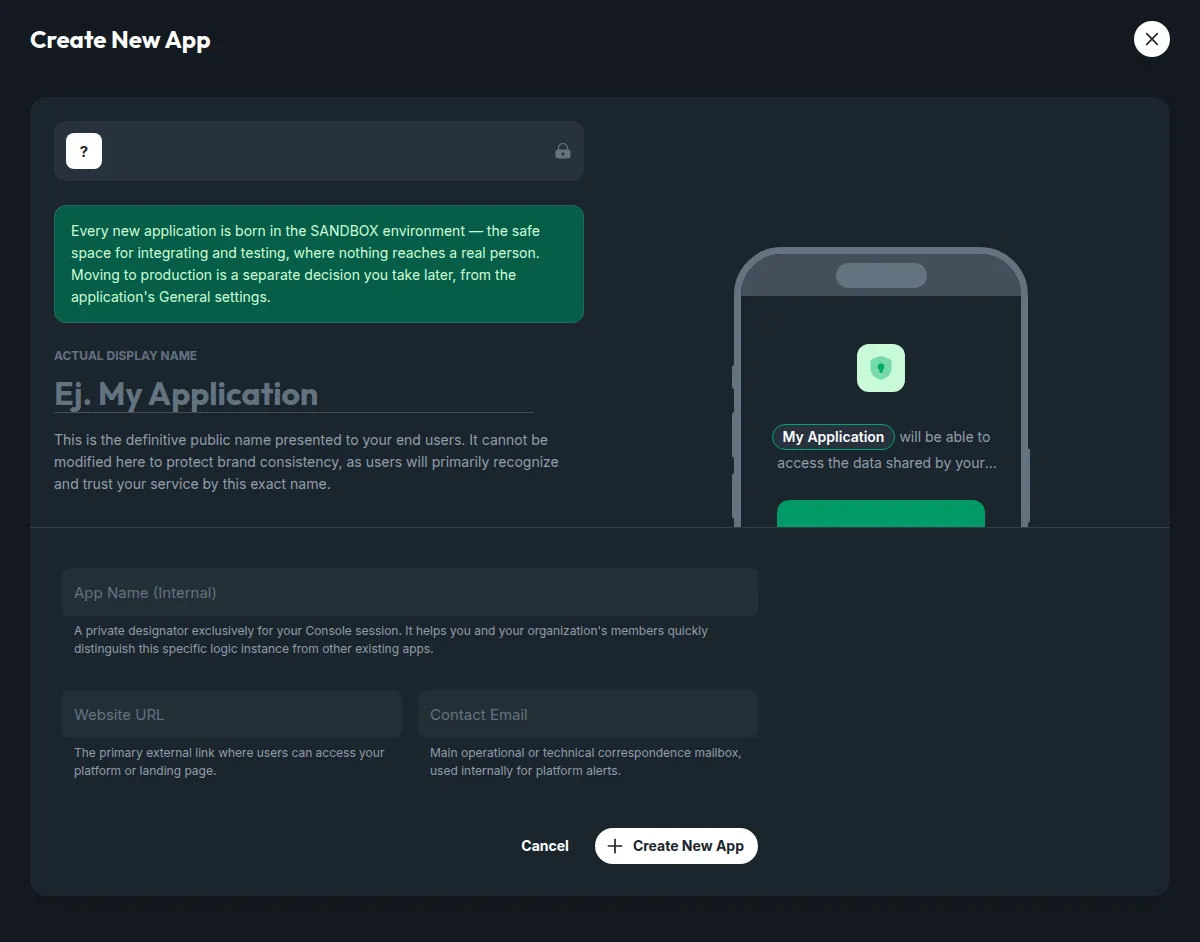Screen dimensions: 1200x942
Task: Click the plus icon on Create New App button
Action: (615, 846)
